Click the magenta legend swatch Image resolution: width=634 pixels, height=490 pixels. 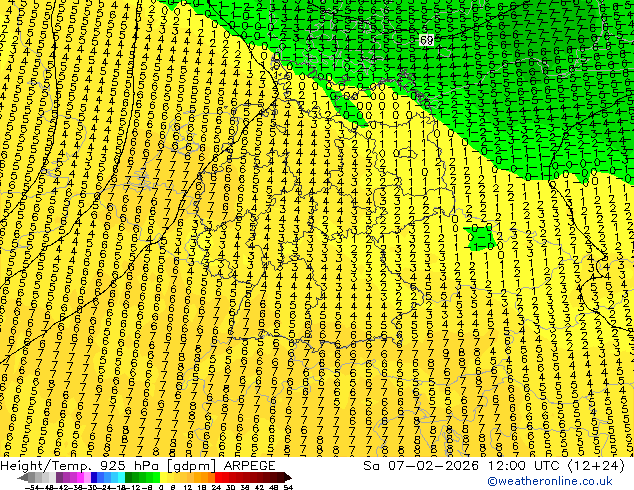(80, 477)
